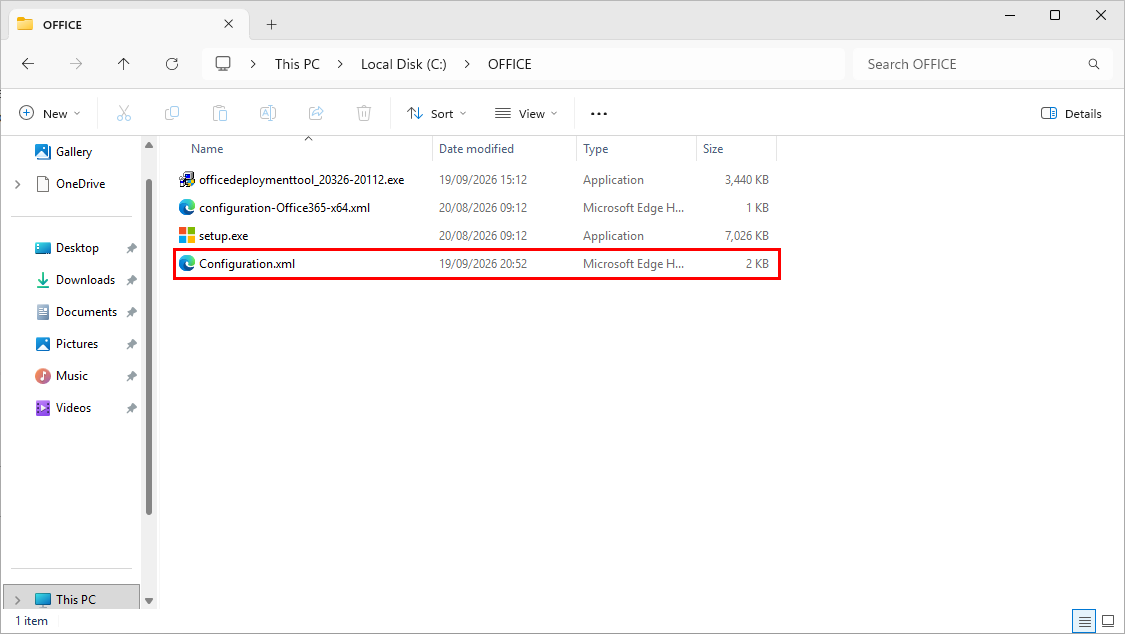Screen dimensions: 1125x634
Task: Select Configuration.xml file
Action: 476,264
